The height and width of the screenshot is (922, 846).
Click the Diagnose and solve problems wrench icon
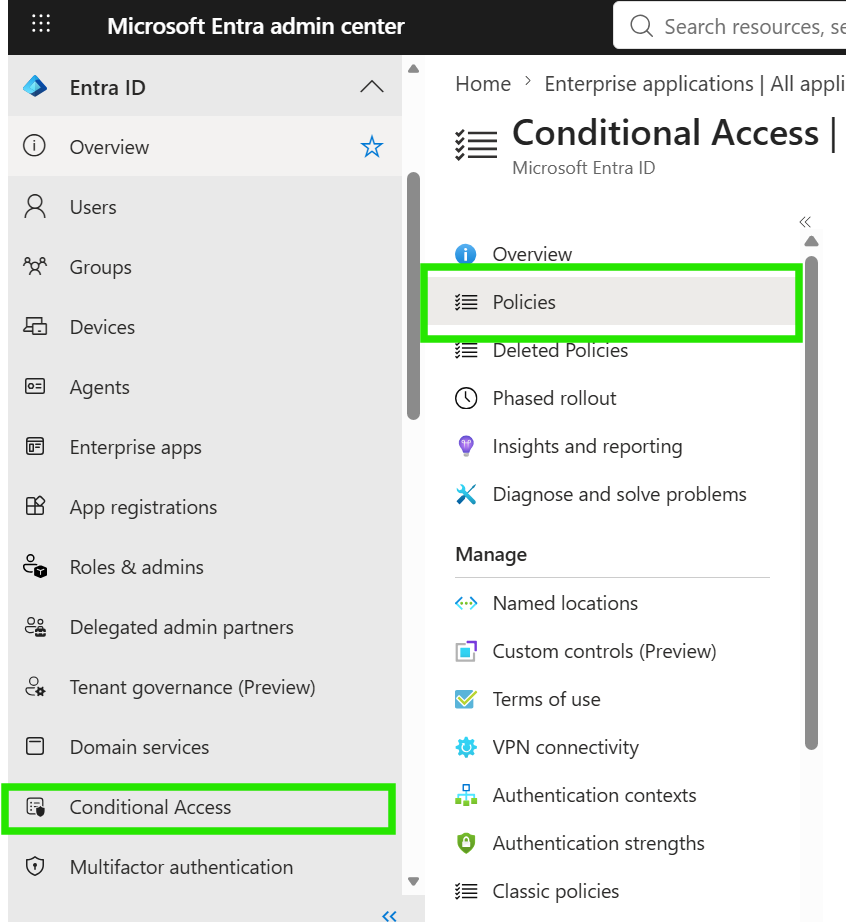click(x=466, y=494)
